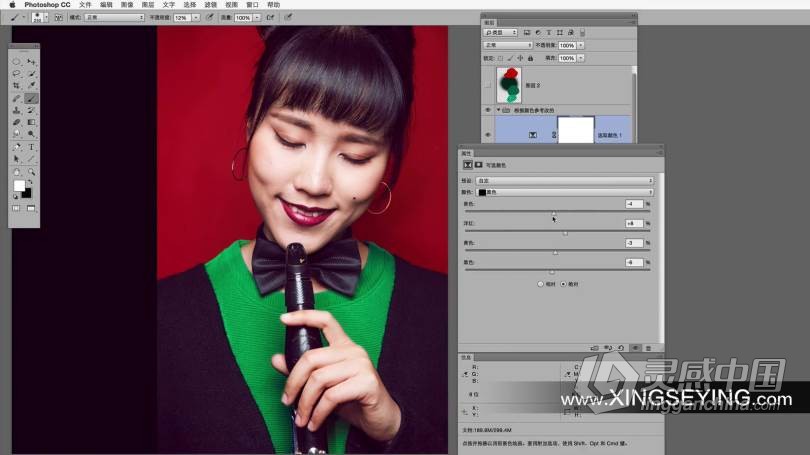The height and width of the screenshot is (455, 810).
Task: Select the Elliptical Marquee tool
Action: click(x=17, y=61)
